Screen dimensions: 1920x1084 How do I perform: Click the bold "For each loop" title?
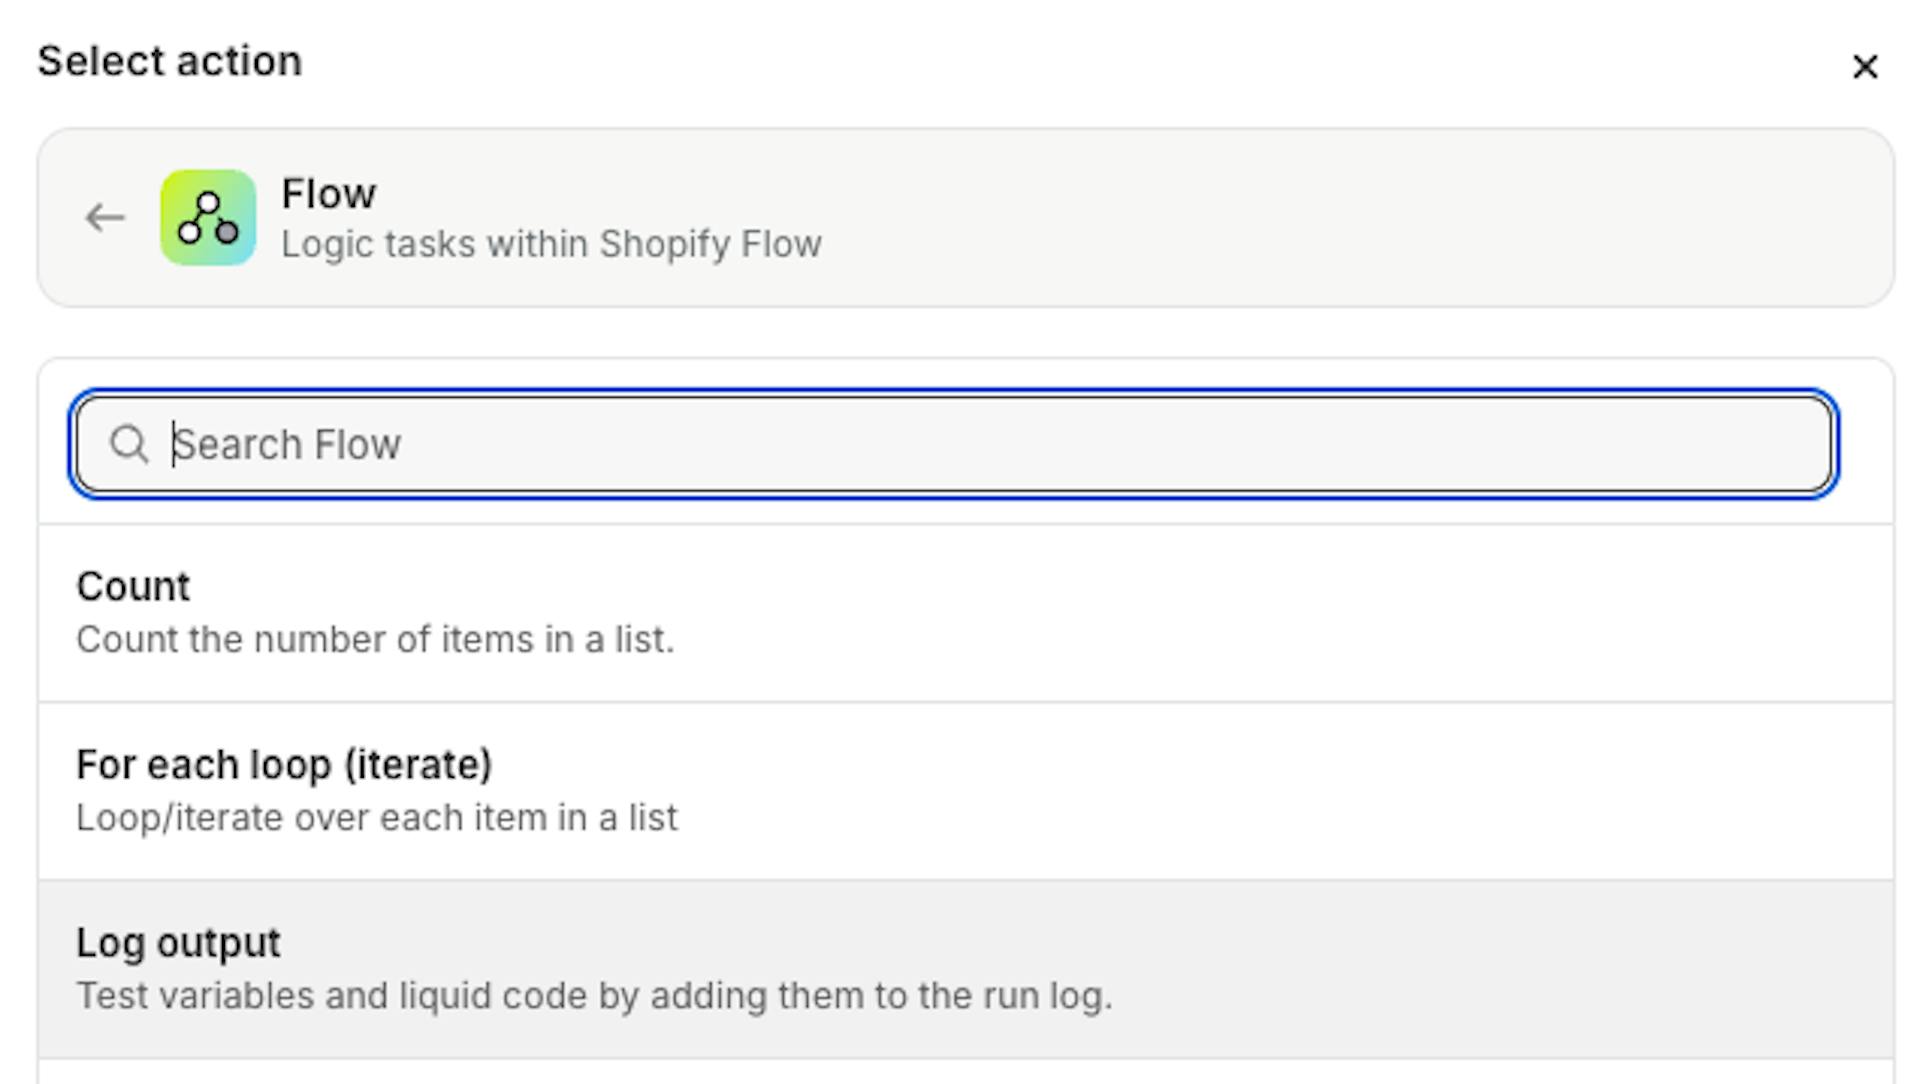(284, 765)
